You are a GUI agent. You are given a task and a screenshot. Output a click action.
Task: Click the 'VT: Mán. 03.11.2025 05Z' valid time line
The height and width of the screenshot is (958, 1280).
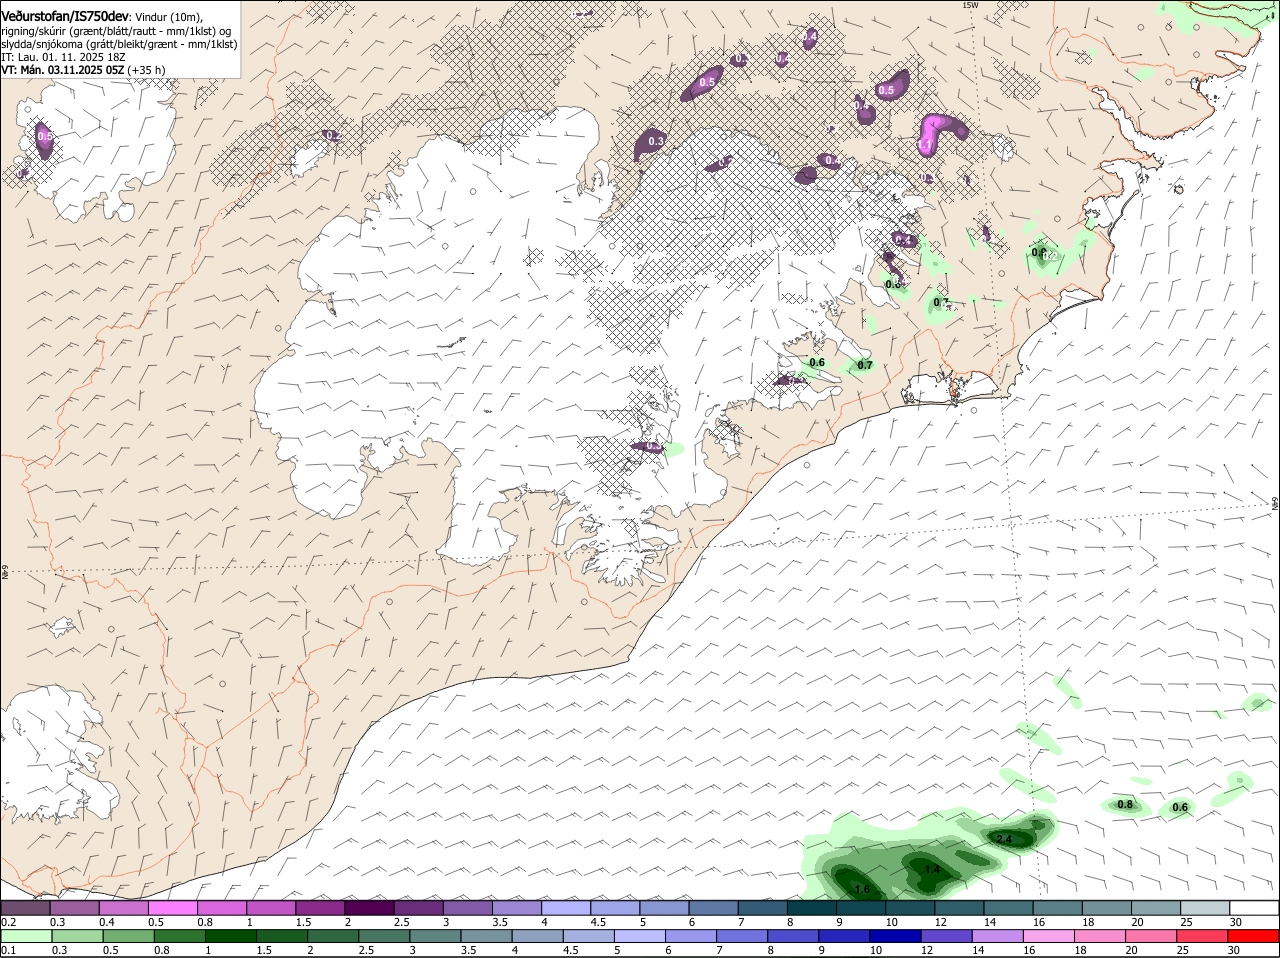pyautogui.click(x=62, y=70)
